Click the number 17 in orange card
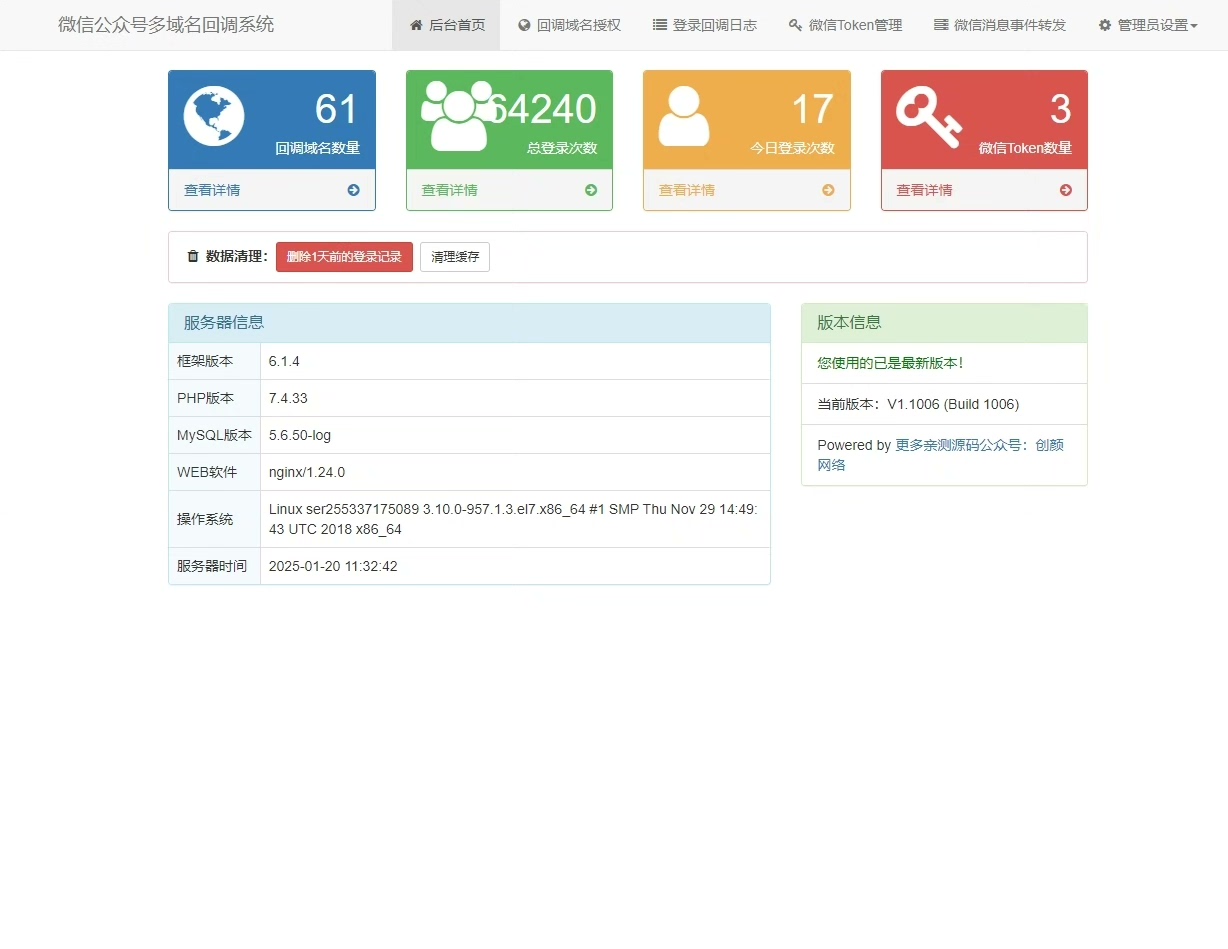Image resolution: width=1228 pixels, height=949 pixels. 813,109
